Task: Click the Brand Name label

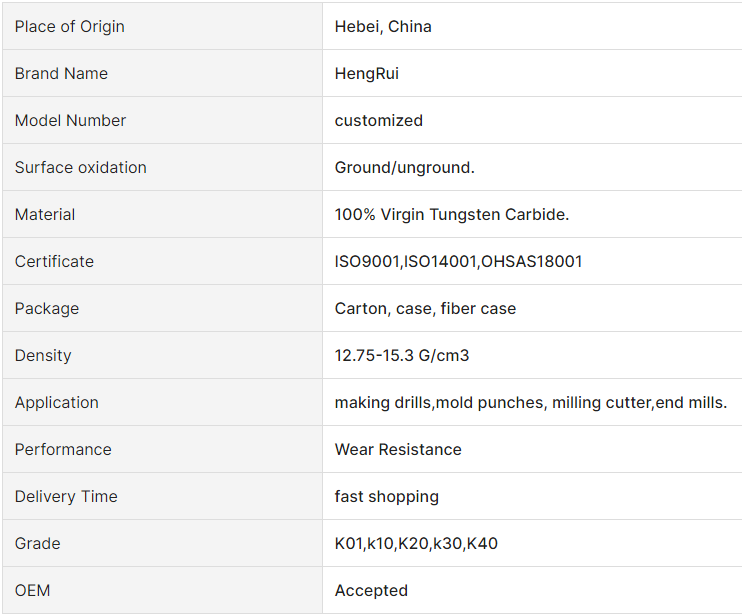Action: pos(61,73)
